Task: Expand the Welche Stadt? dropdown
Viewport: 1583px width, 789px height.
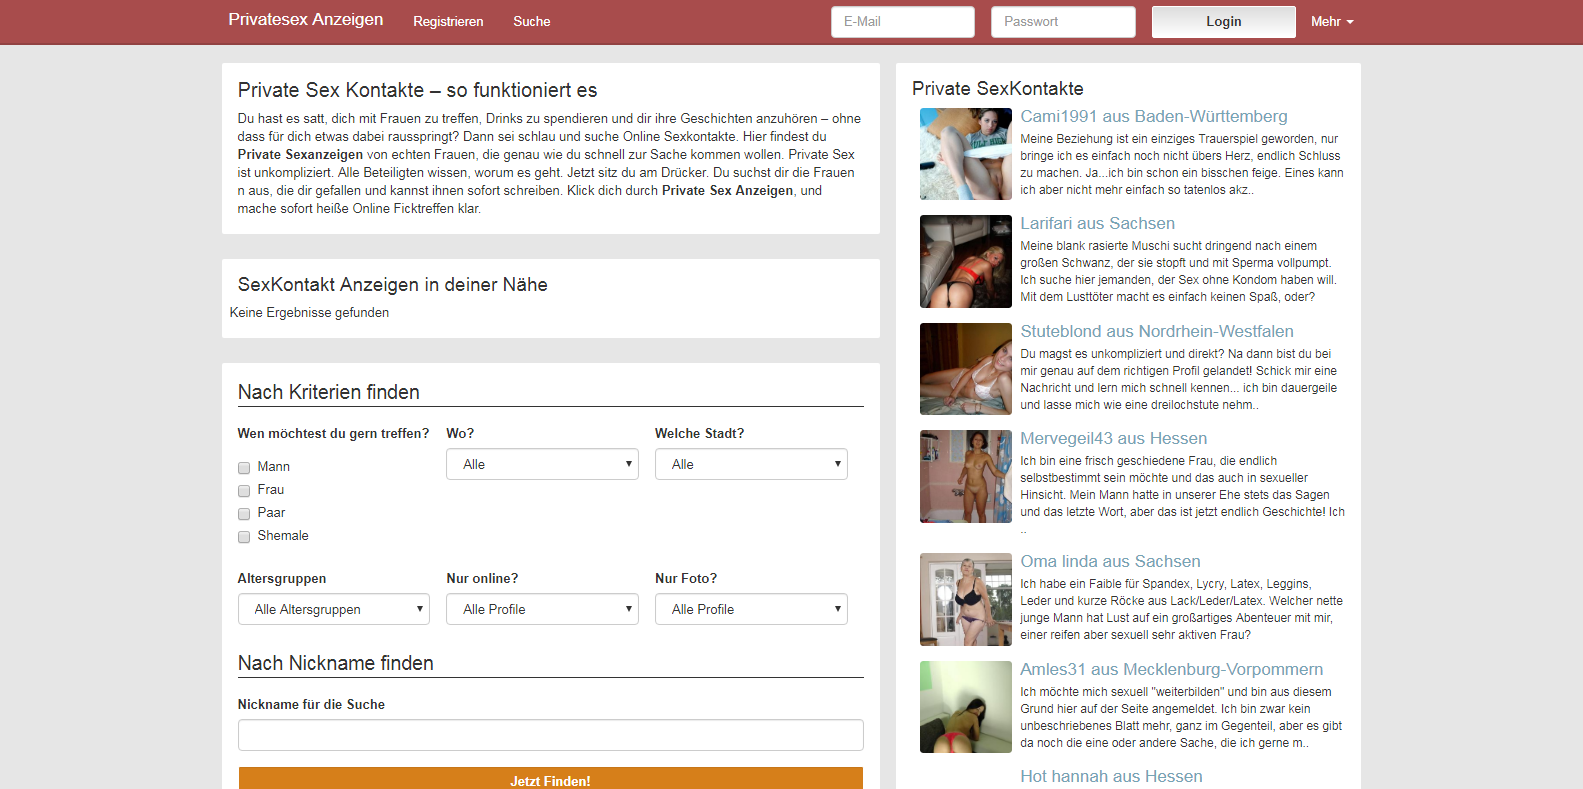Action: [751, 464]
